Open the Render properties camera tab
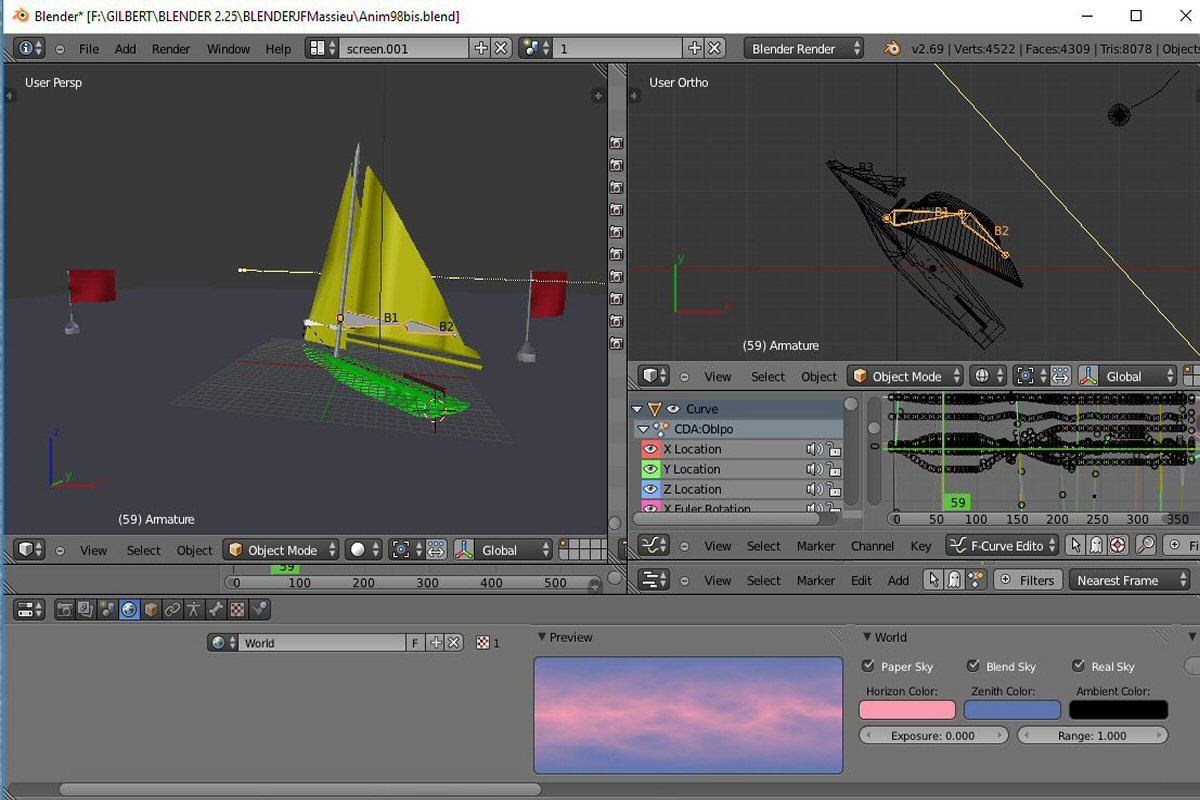This screenshot has width=1200, height=800. tap(65, 609)
